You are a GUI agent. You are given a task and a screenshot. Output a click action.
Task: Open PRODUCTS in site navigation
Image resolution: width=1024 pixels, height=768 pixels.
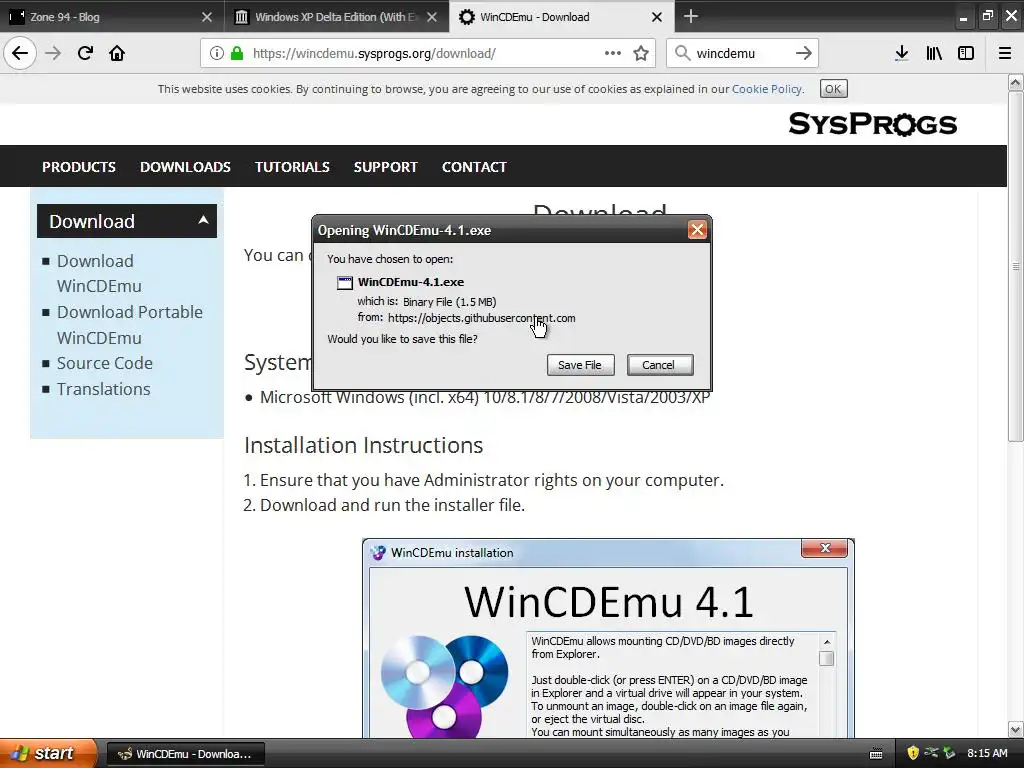78,167
